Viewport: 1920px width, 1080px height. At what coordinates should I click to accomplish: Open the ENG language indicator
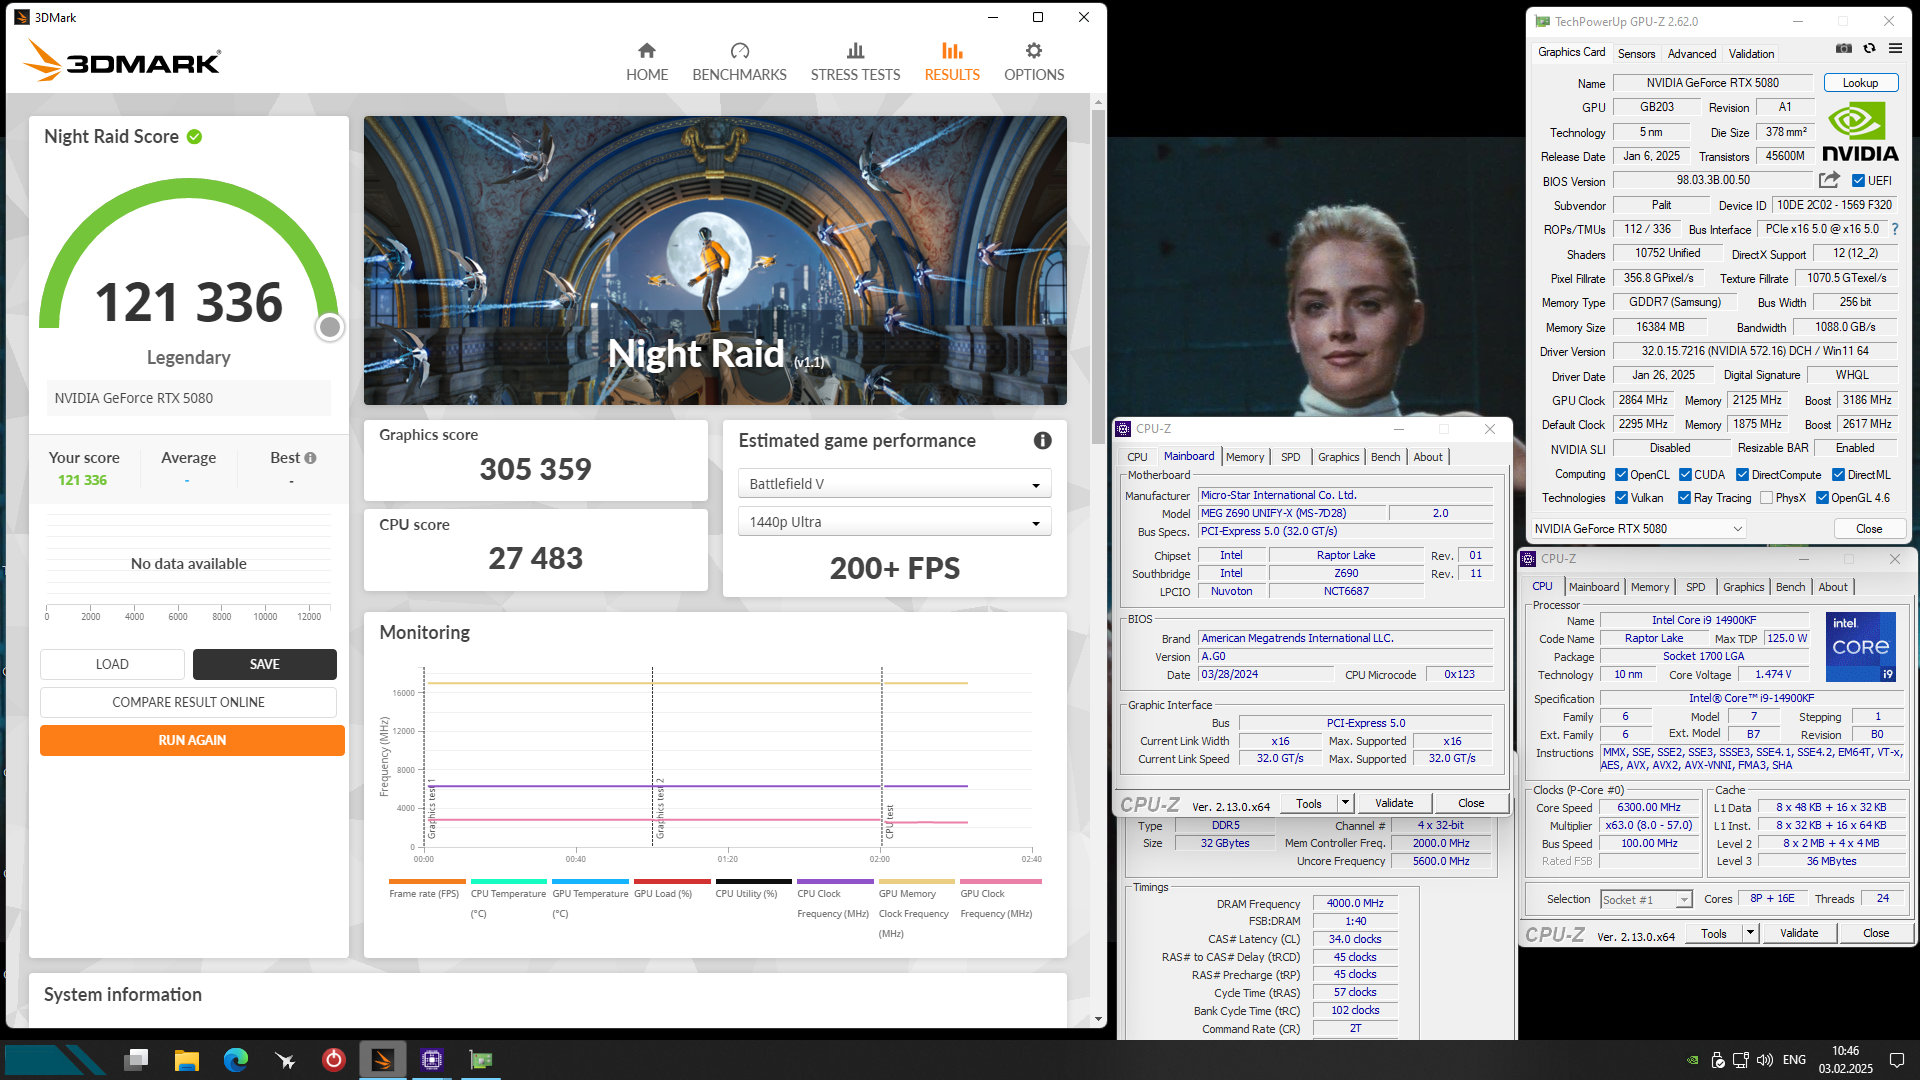pyautogui.click(x=1794, y=1060)
